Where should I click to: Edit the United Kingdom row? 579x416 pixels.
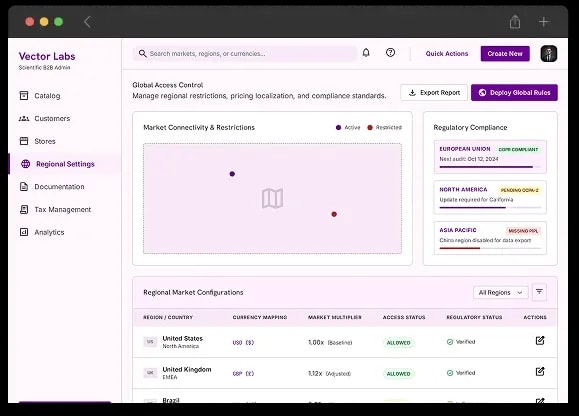click(x=540, y=371)
